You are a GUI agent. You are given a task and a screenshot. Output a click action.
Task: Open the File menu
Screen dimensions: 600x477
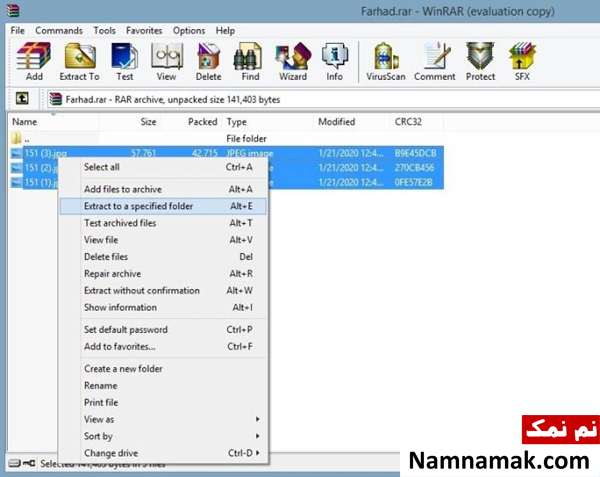18,30
